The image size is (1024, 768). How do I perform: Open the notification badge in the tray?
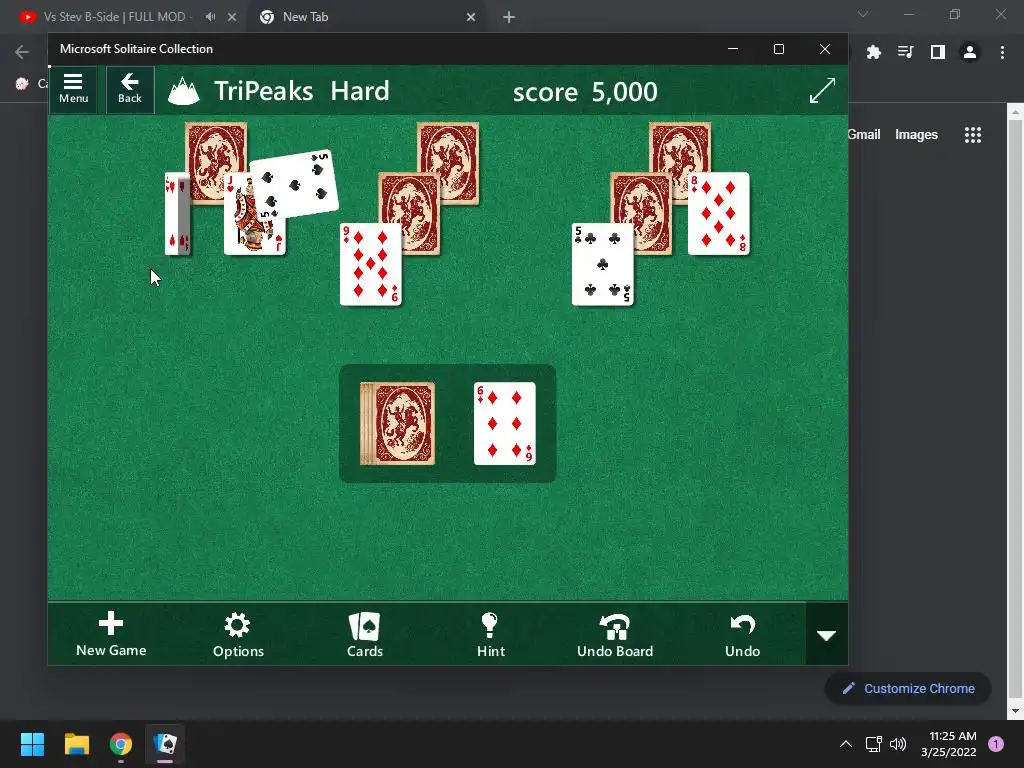tap(996, 744)
